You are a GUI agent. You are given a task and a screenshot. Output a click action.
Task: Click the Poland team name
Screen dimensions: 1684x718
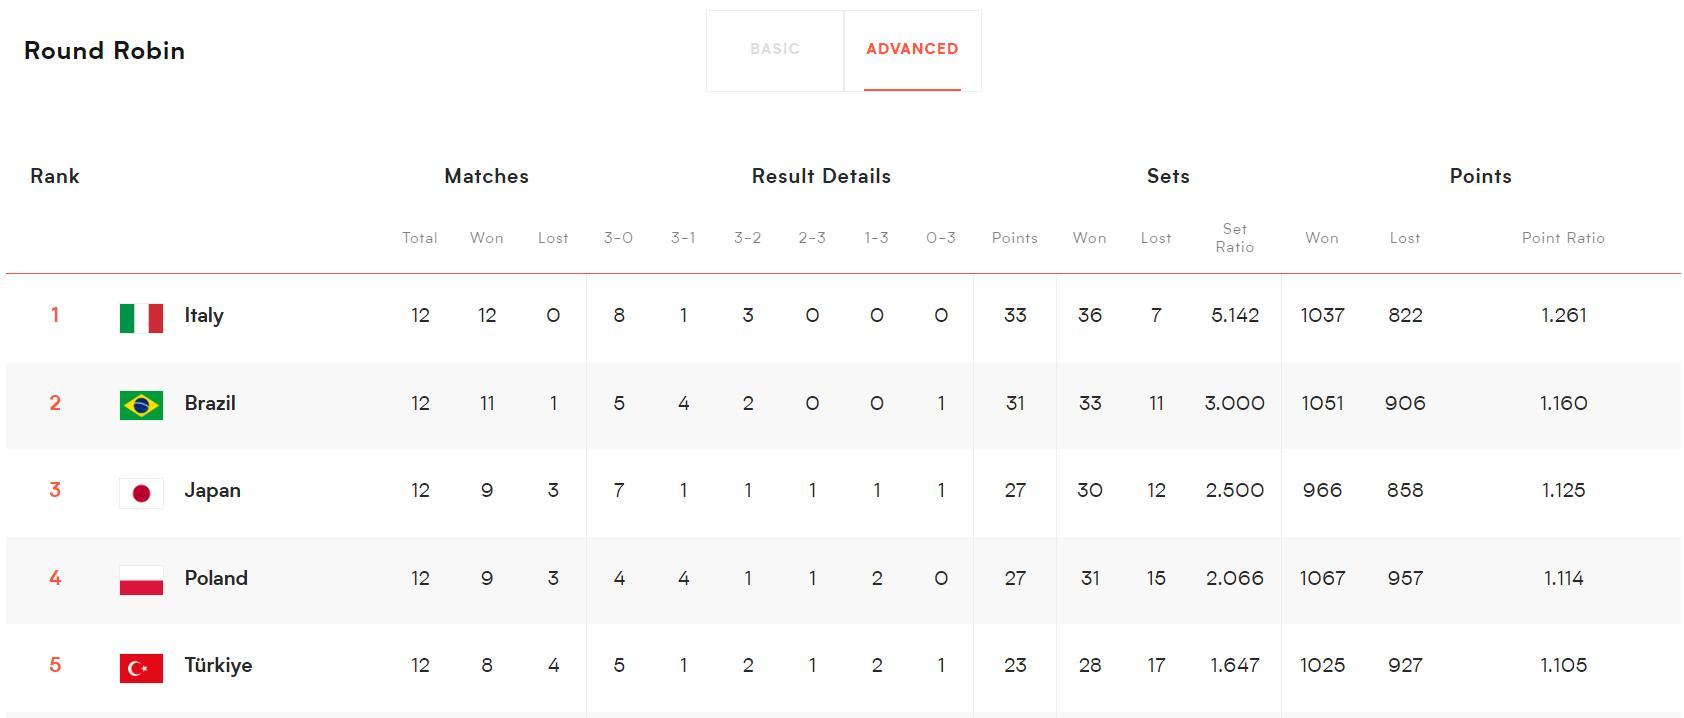216,578
